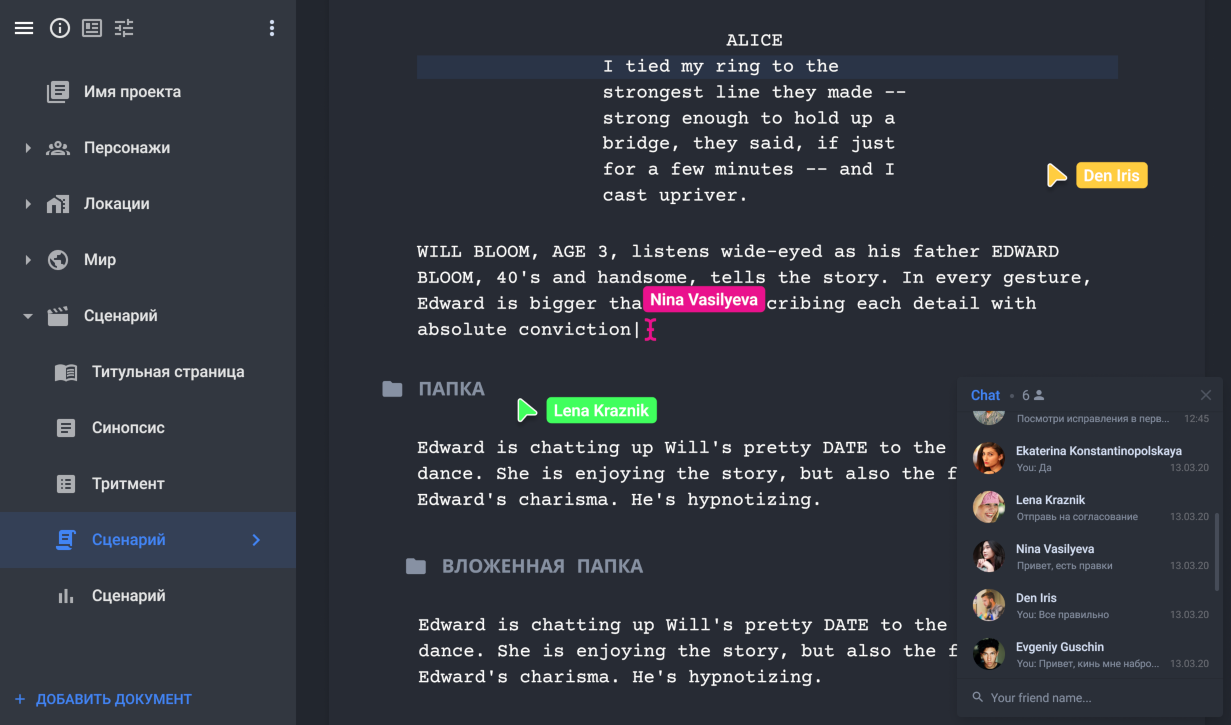
Task: Click the Your friend name search field
Action: pos(1090,697)
